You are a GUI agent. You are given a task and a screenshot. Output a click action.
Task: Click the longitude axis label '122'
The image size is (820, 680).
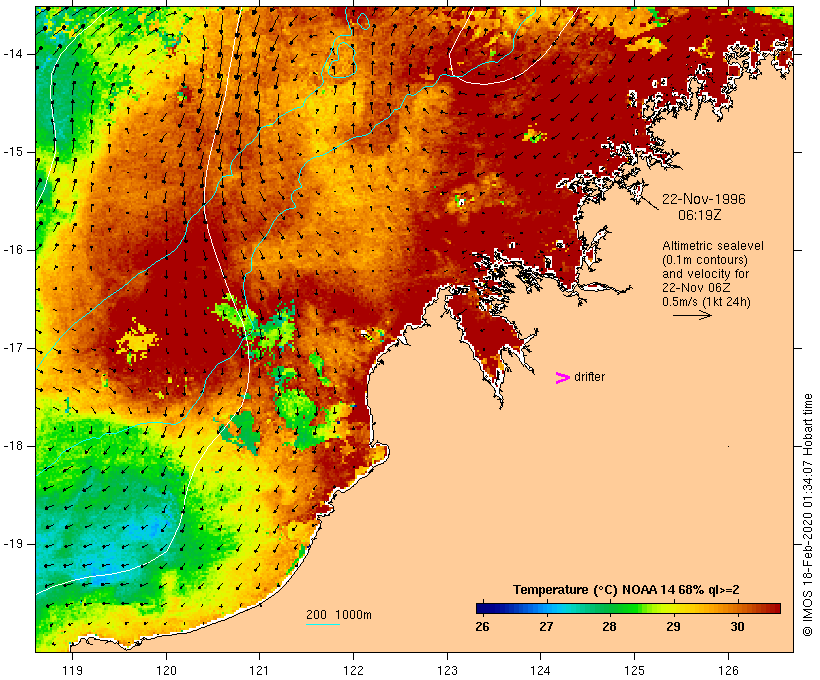coord(354,670)
